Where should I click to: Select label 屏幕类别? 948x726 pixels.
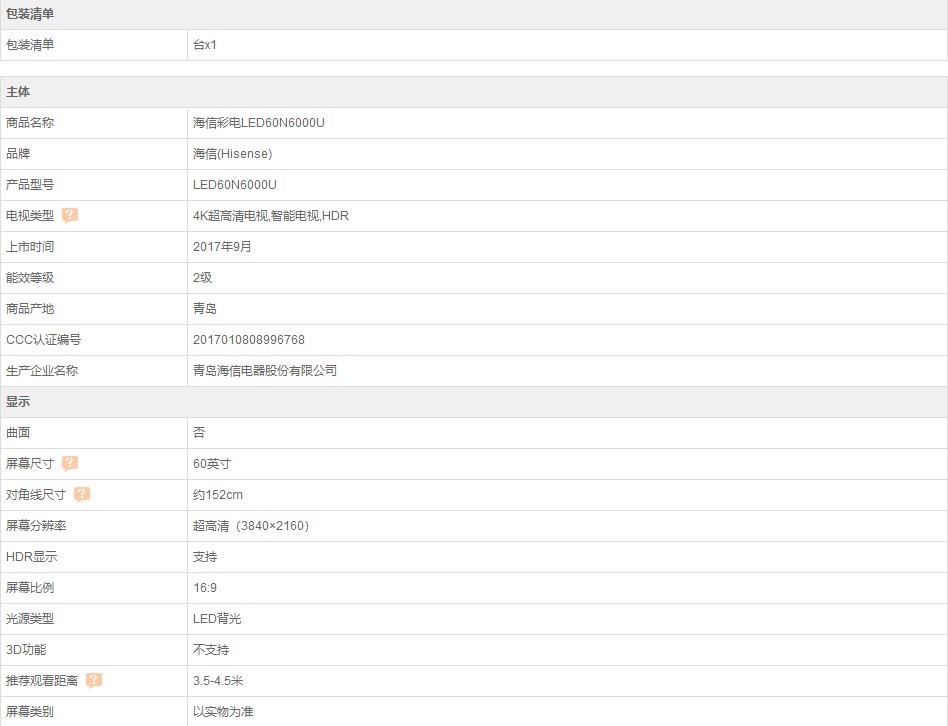[x=30, y=711]
